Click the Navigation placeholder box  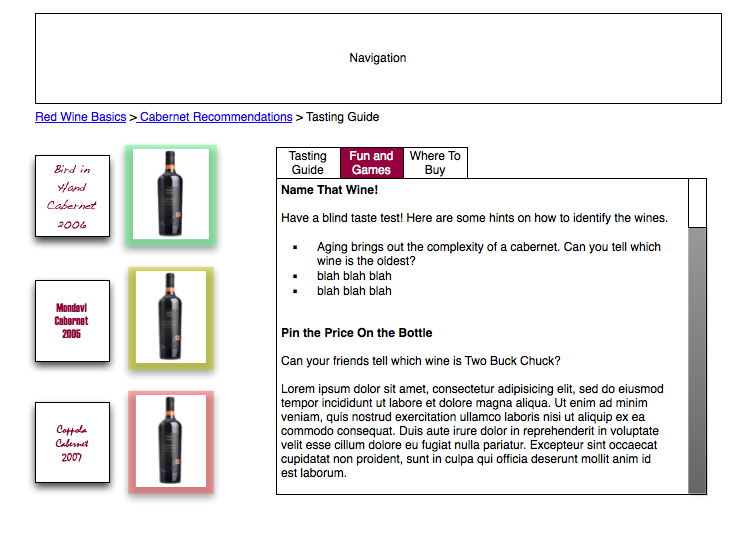click(x=378, y=58)
